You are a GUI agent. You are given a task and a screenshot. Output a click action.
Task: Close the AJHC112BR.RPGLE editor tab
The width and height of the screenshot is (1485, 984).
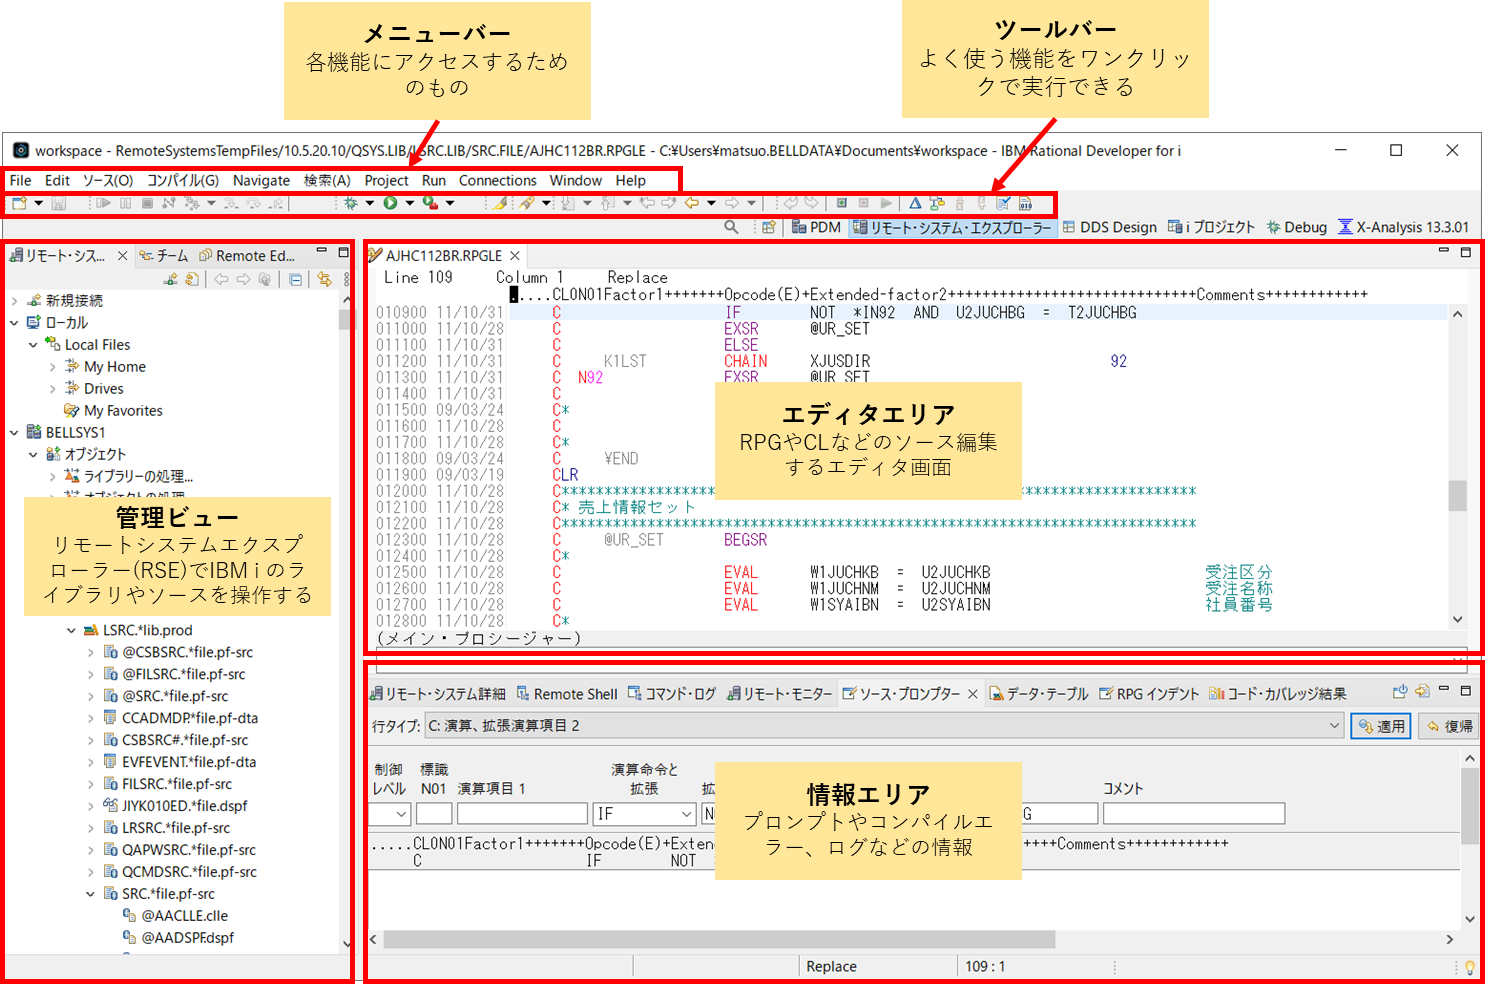515,256
